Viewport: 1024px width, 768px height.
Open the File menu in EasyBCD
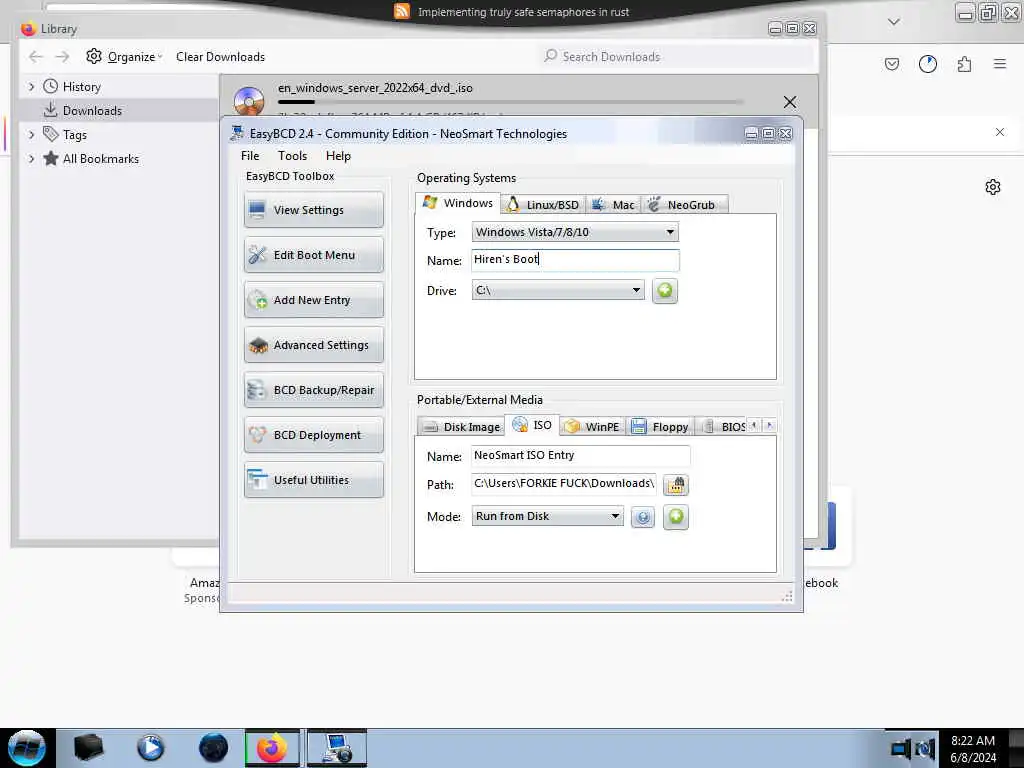coord(249,155)
